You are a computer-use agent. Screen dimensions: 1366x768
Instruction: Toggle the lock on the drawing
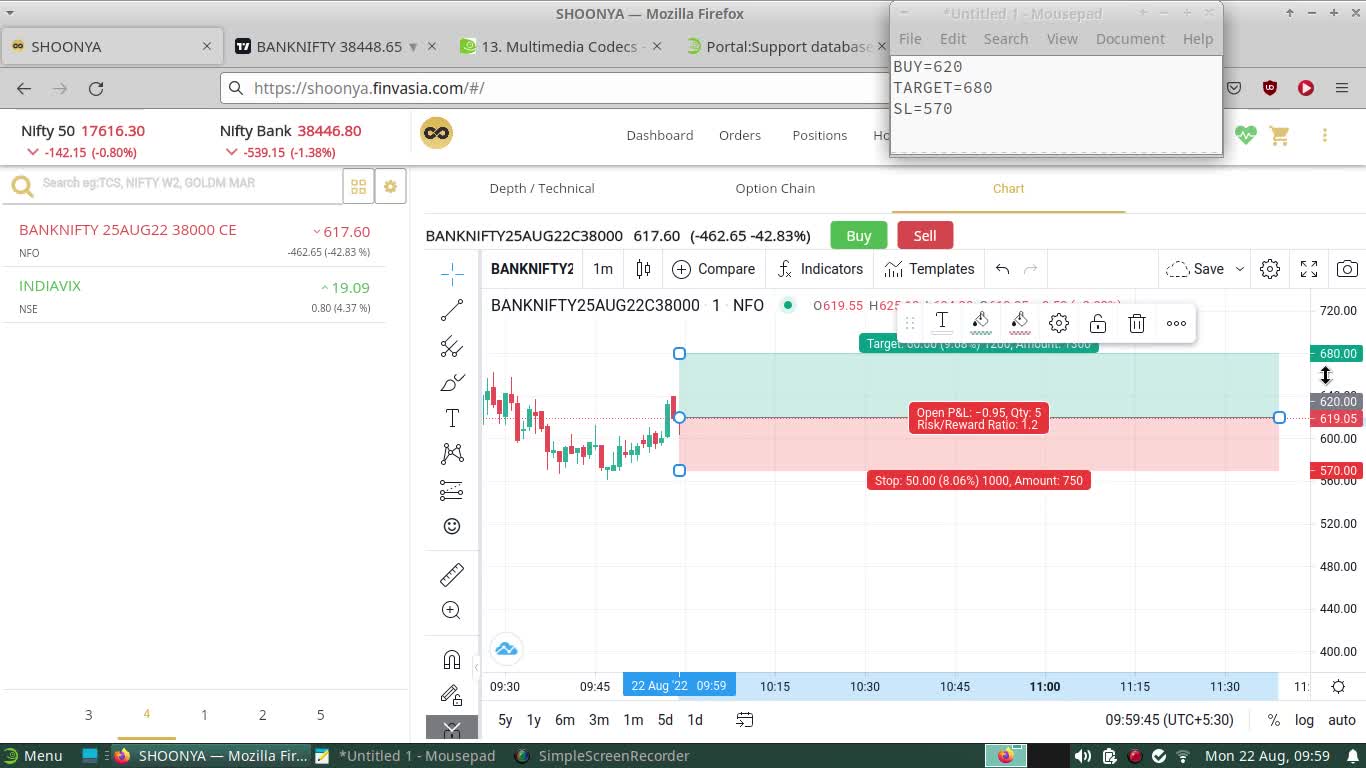(x=1098, y=323)
